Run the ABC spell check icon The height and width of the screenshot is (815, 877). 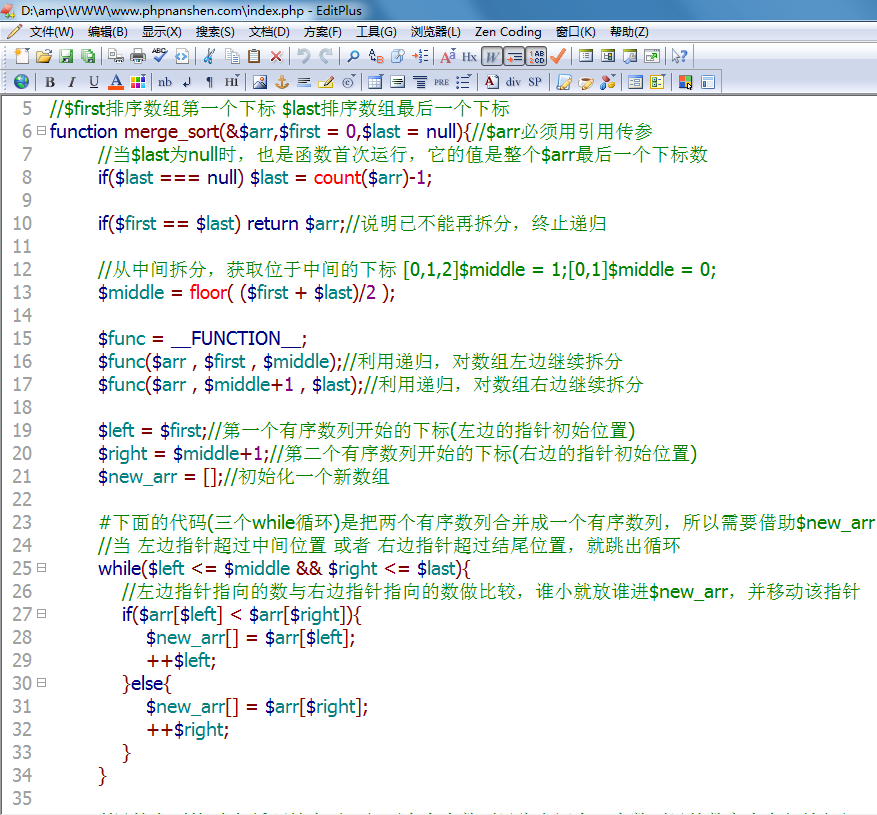[160, 56]
